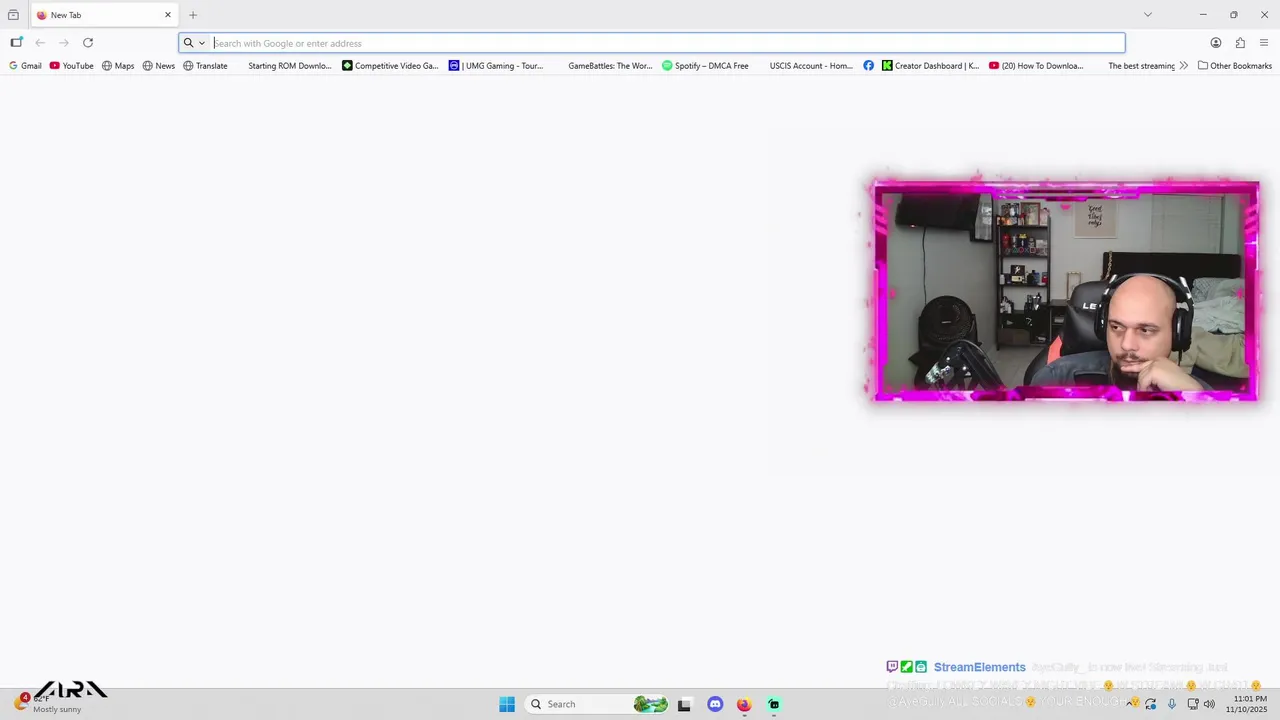Image resolution: width=1280 pixels, height=720 pixels.
Task: Open a new tab with the plus button
Action: click(193, 15)
